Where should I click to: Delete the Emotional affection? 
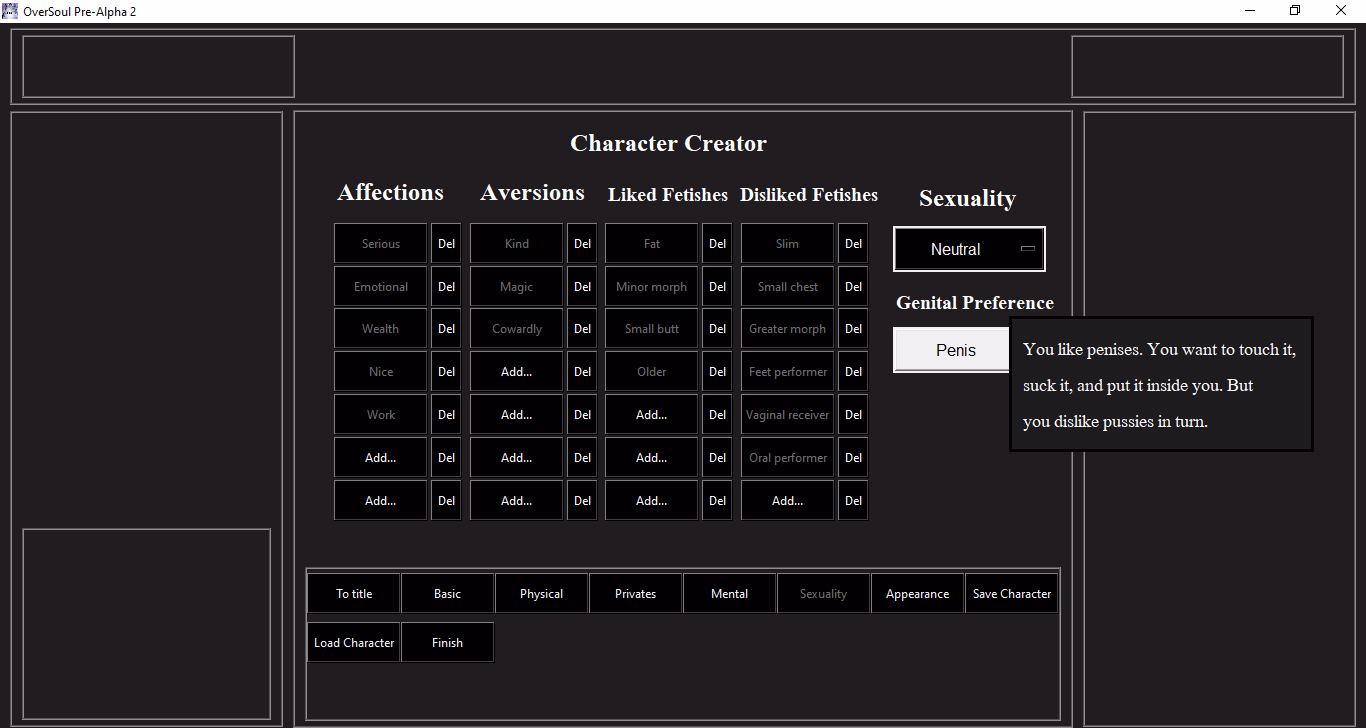point(447,286)
